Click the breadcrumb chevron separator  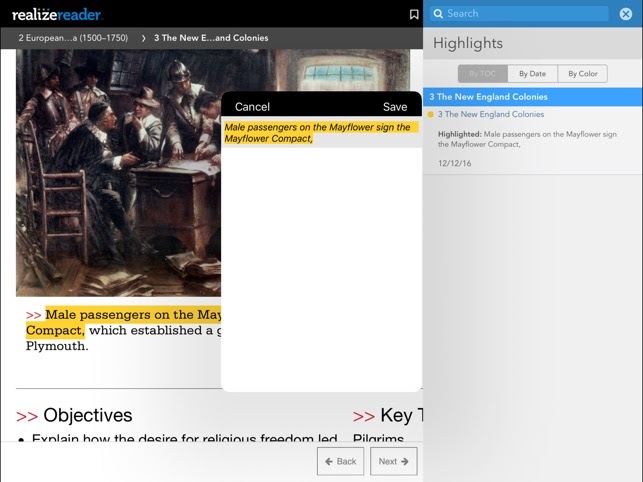[x=143, y=38]
